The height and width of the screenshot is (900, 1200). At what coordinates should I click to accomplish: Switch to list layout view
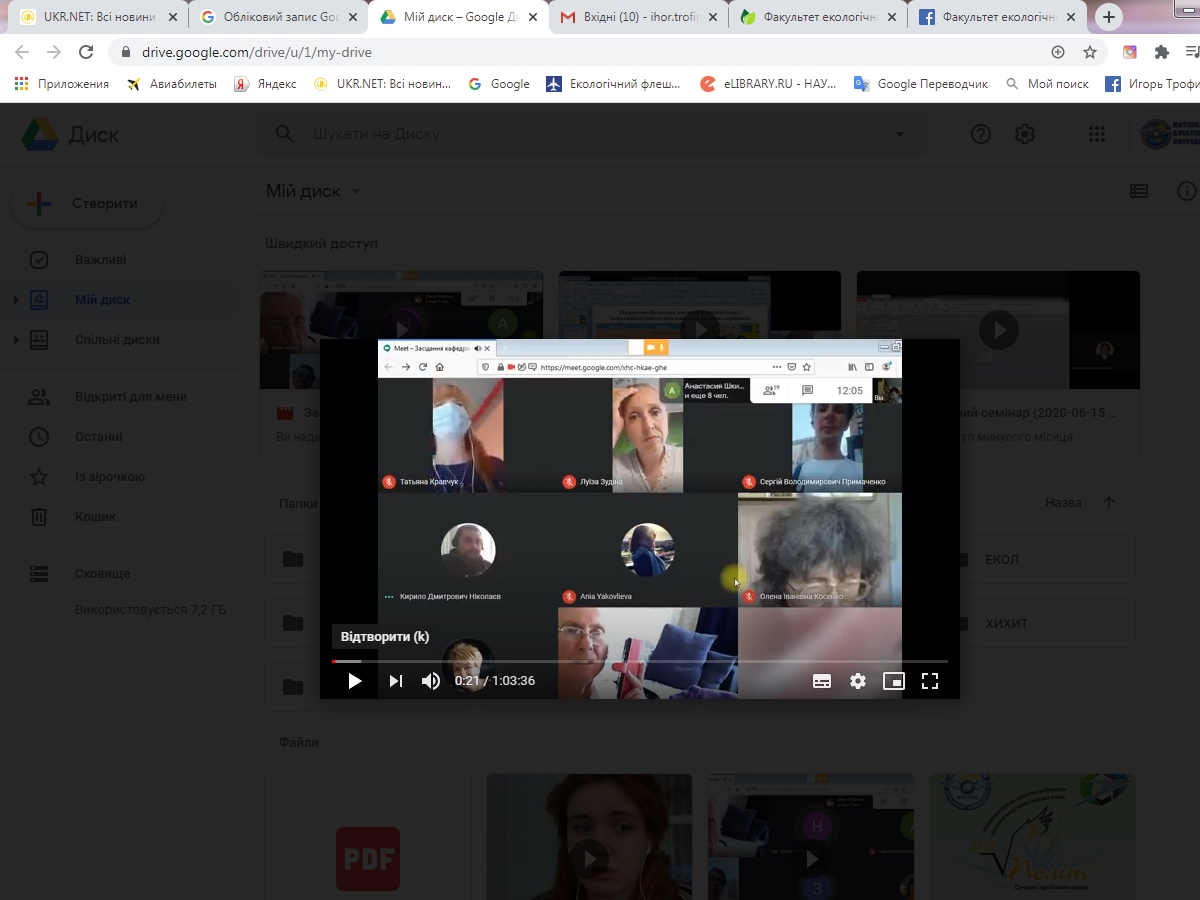[x=1139, y=191]
